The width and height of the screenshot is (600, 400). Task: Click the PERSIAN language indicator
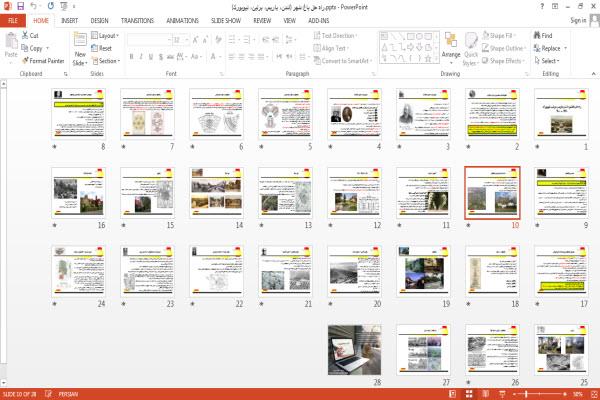point(68,394)
